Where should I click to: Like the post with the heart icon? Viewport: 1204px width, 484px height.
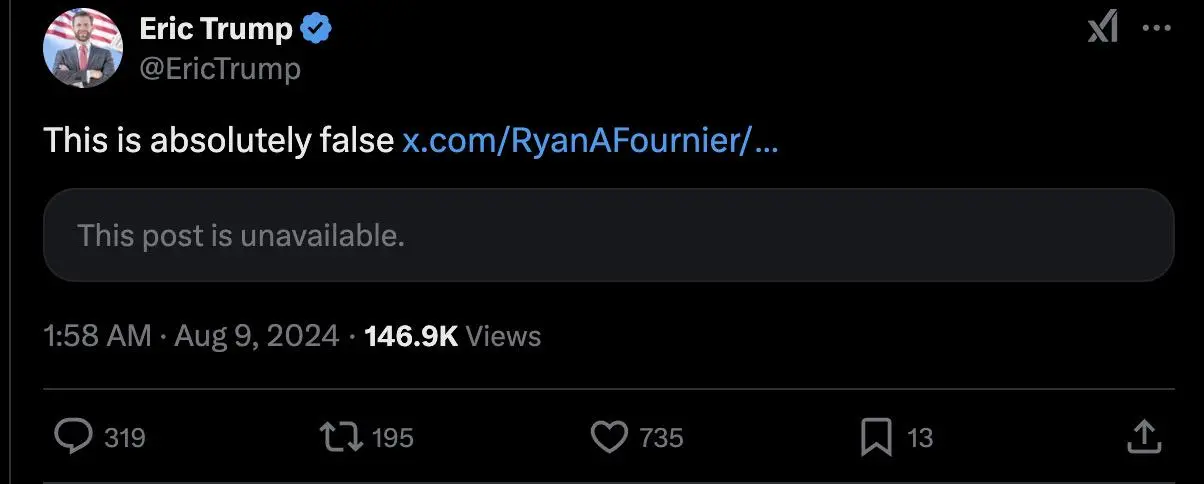coord(608,437)
